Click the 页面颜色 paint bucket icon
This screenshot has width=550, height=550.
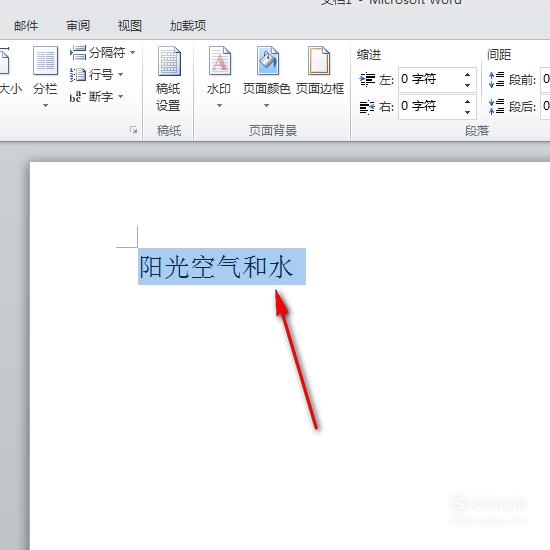pos(268,61)
